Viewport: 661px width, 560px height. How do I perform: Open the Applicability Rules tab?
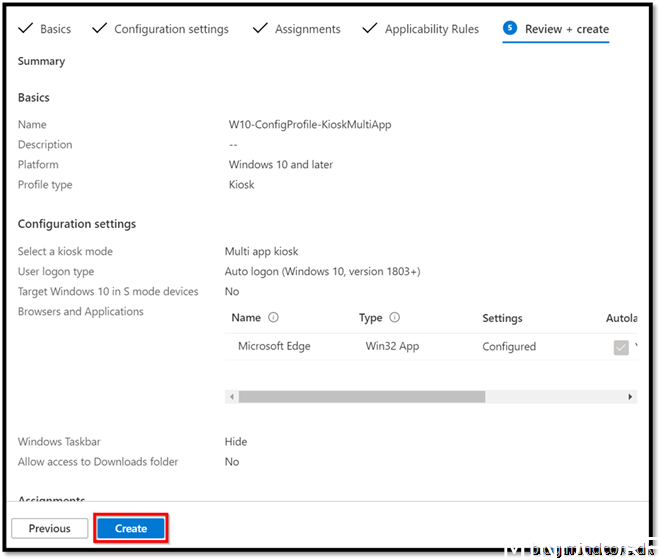pyautogui.click(x=431, y=29)
